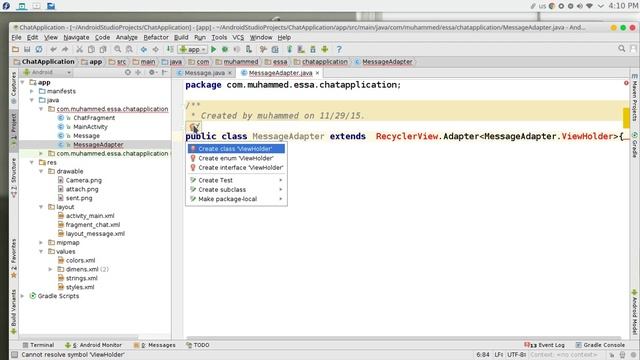
Task: Click the intention light bulb icon in editor
Action: (193, 127)
